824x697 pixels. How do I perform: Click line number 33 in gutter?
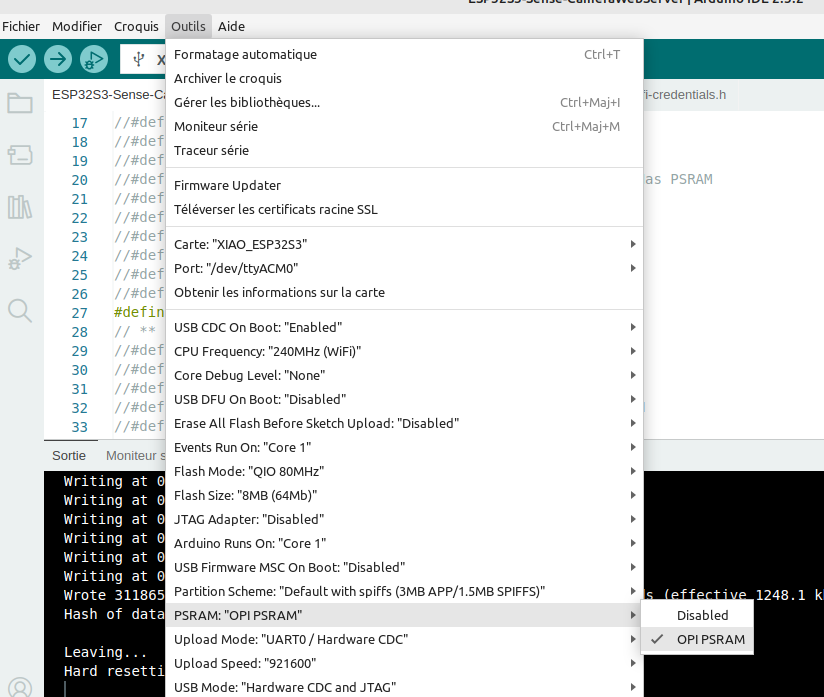(79, 427)
